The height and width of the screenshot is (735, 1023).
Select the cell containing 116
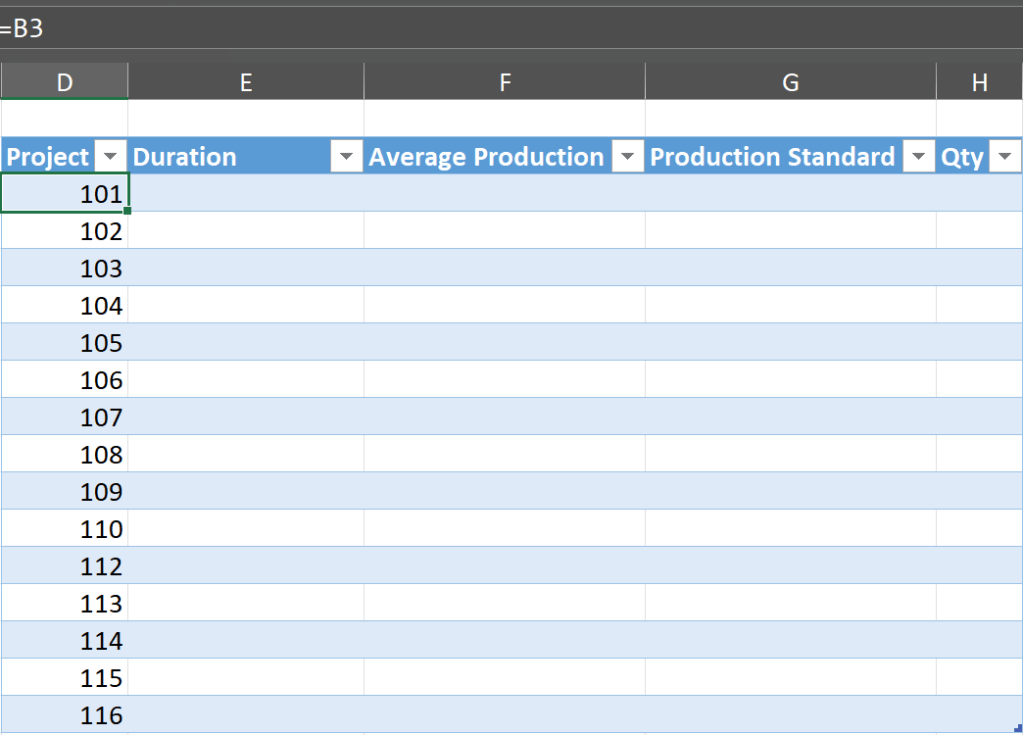tap(65, 713)
